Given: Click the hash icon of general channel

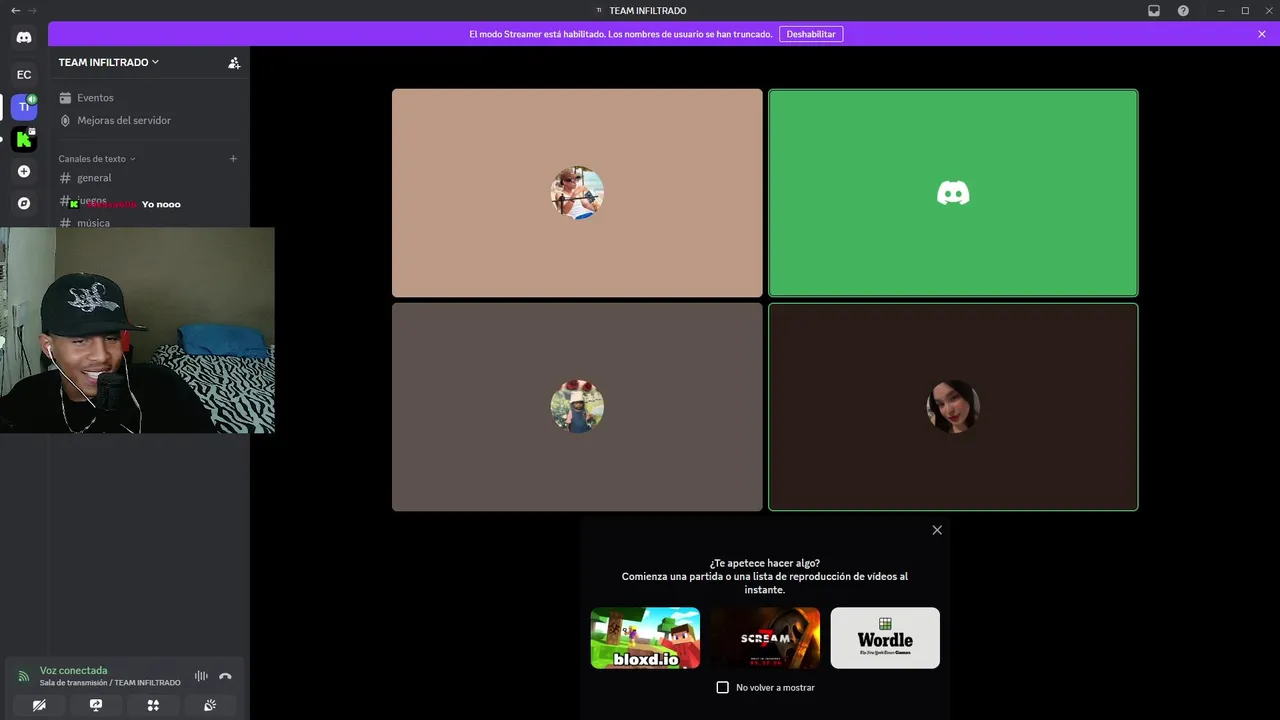Looking at the screenshot, I should (65, 178).
